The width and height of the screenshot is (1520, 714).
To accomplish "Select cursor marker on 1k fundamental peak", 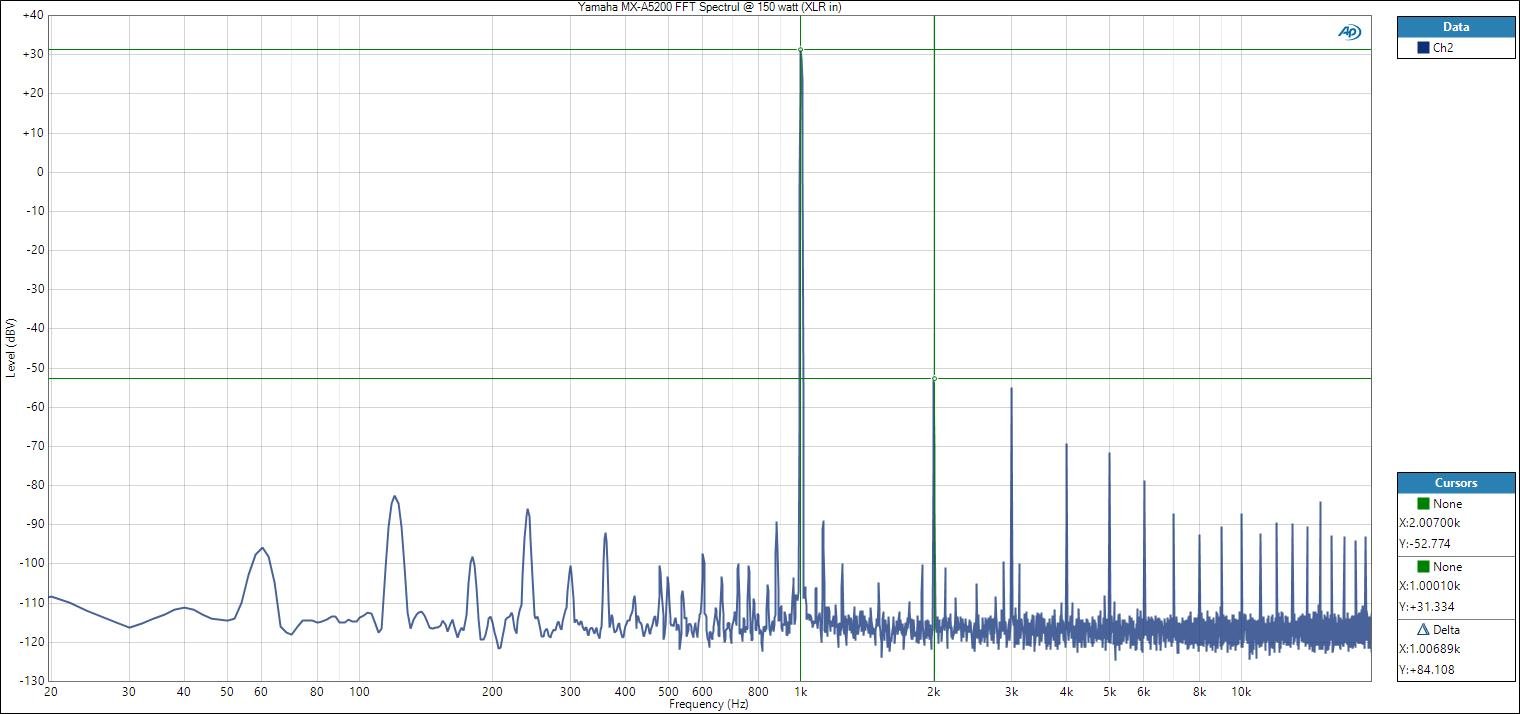I will (x=800, y=49).
